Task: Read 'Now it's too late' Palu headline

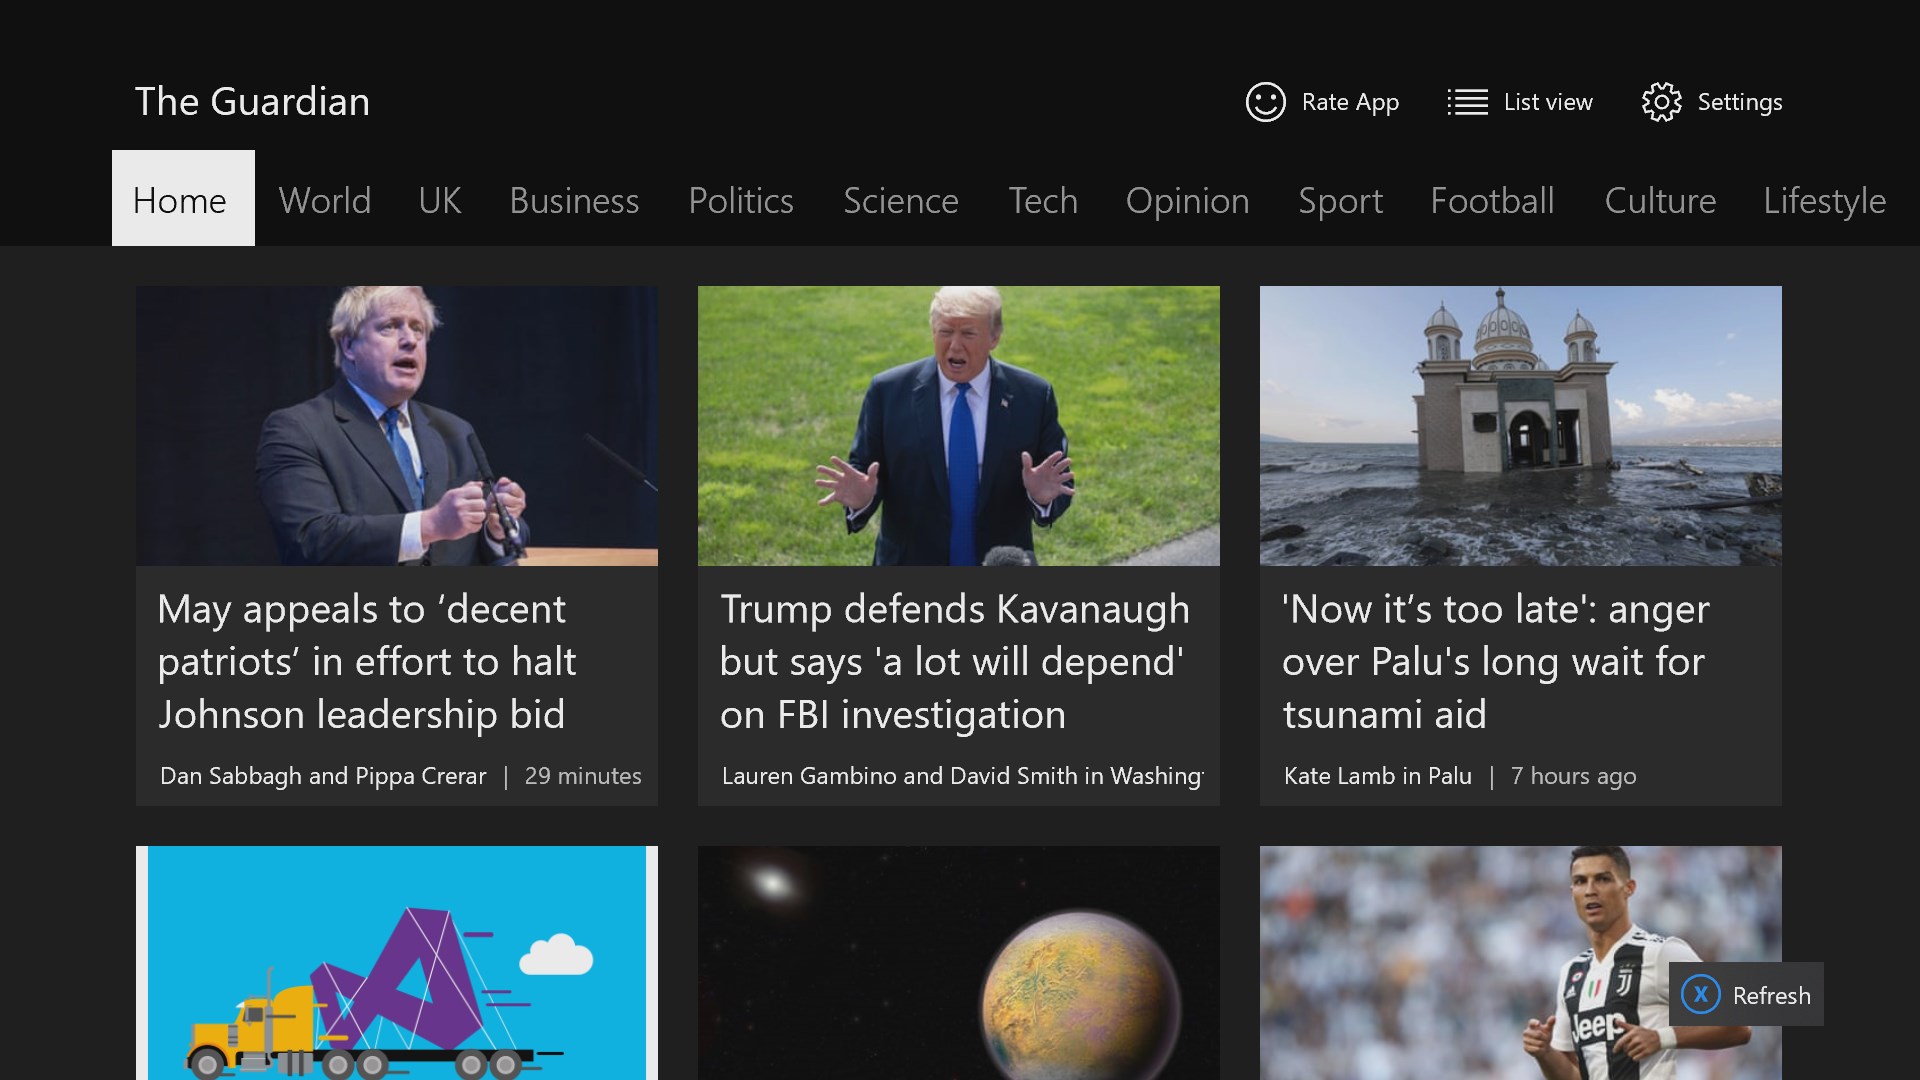Action: tap(1496, 662)
